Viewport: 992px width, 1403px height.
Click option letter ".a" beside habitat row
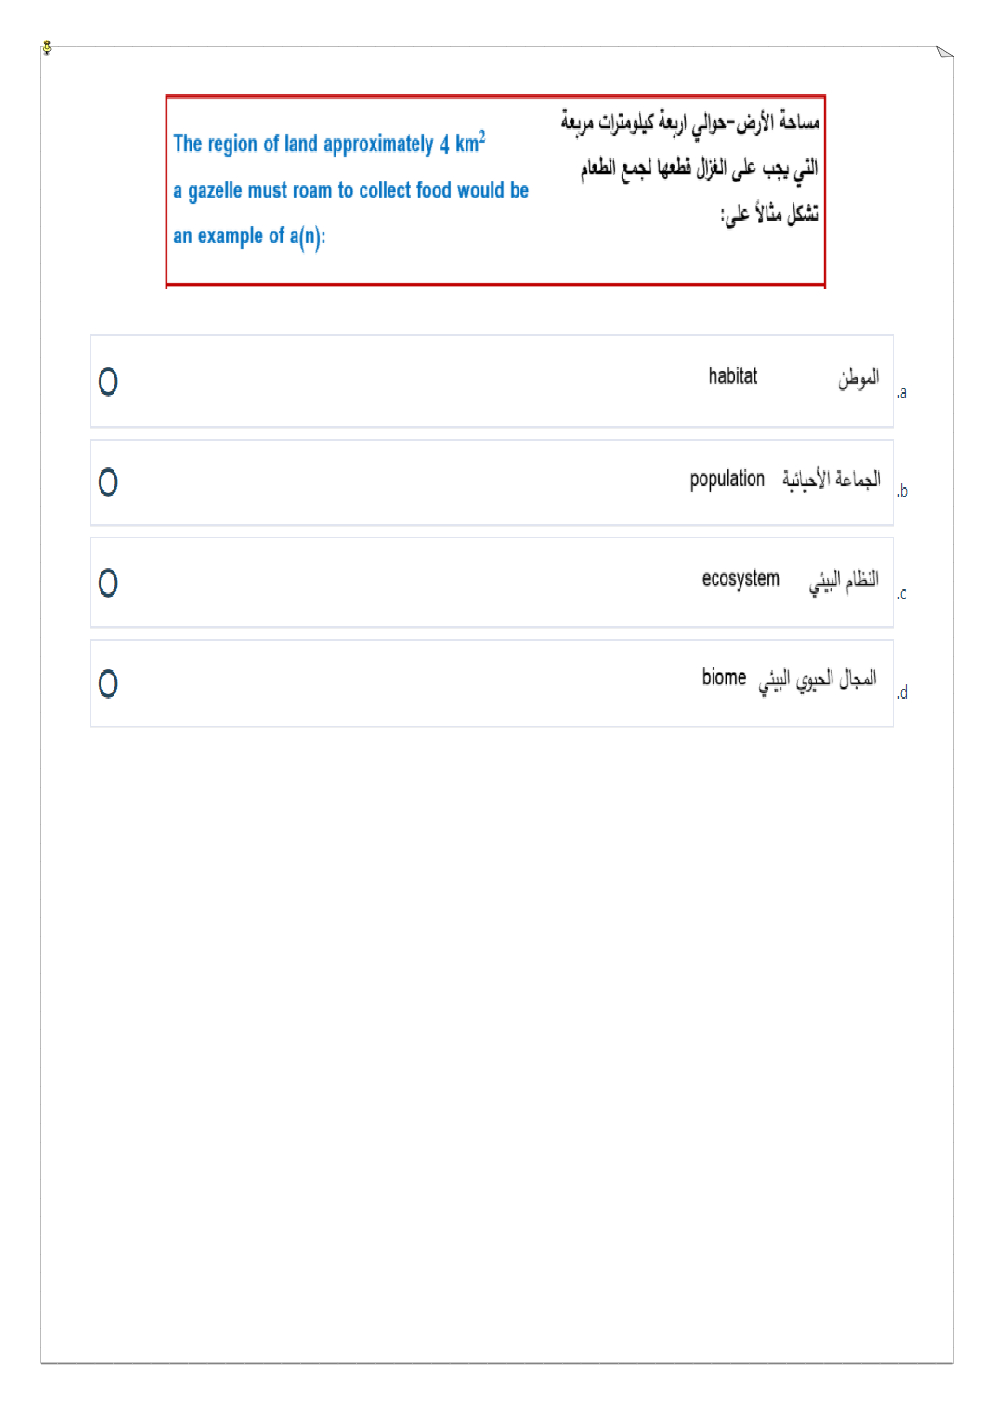pos(901,393)
